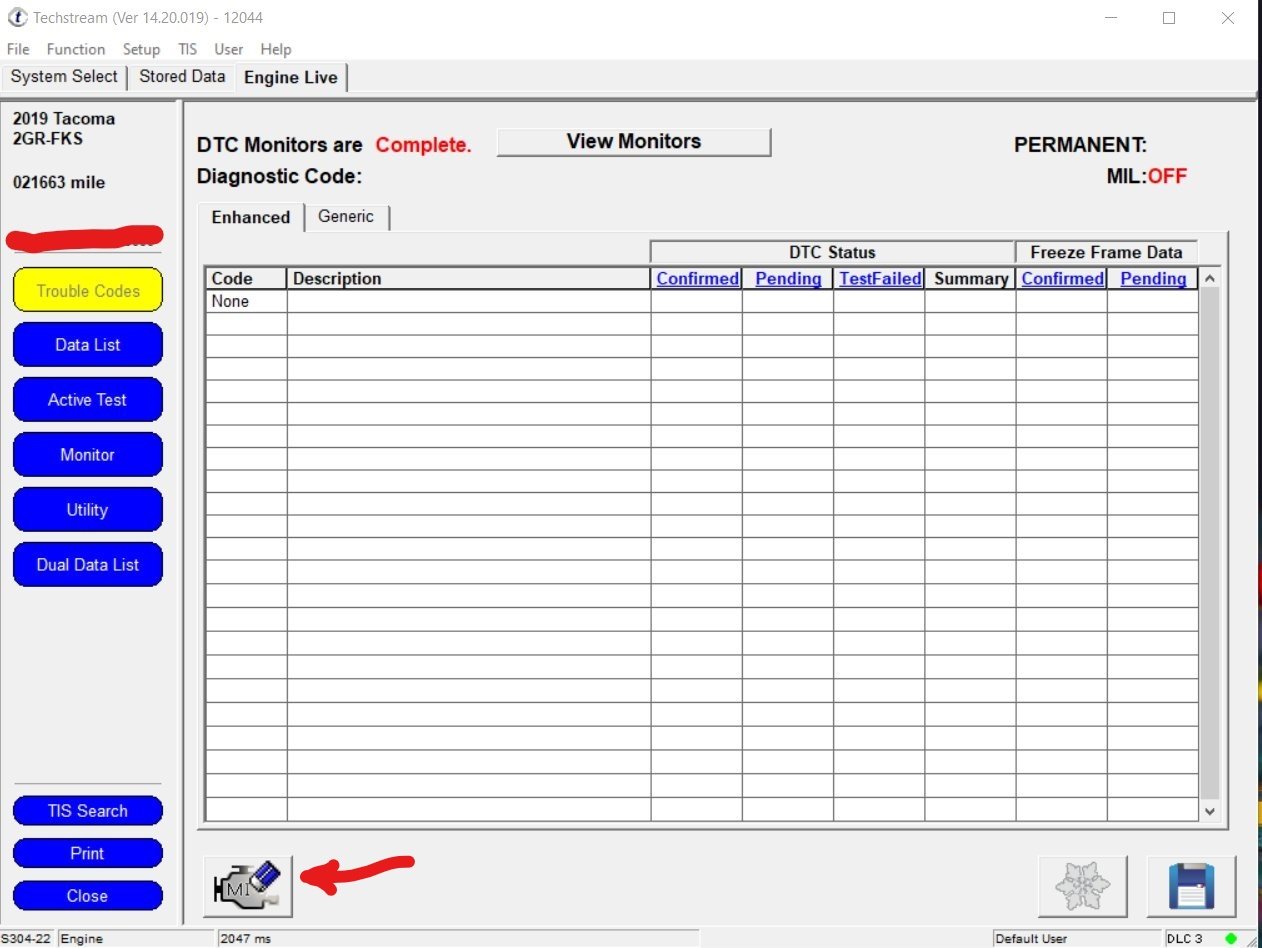
Task: Click the None entry in the Code column
Action: click(x=230, y=301)
